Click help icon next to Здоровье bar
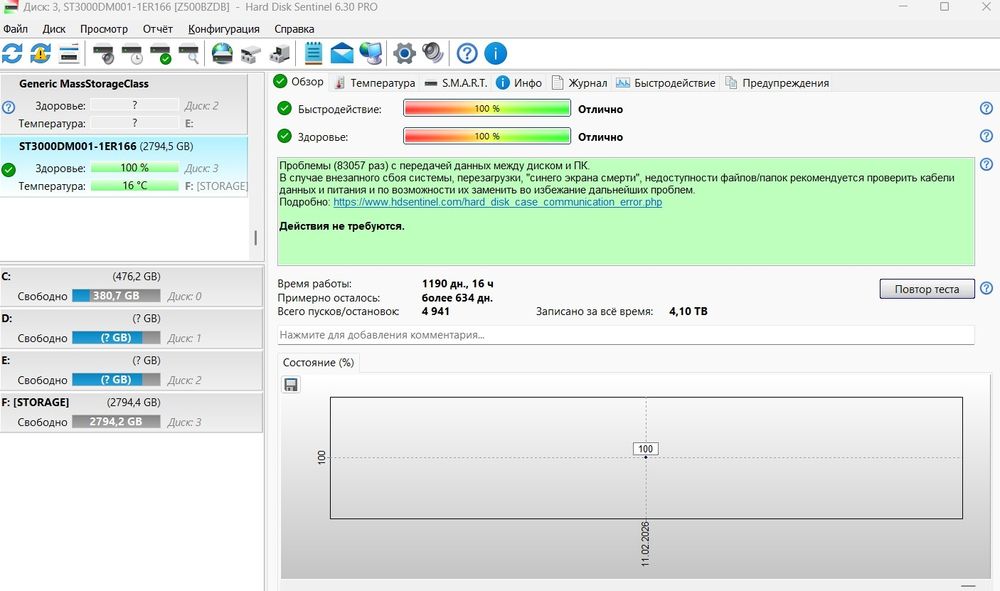Image resolution: width=1000 pixels, height=591 pixels. tap(986, 136)
